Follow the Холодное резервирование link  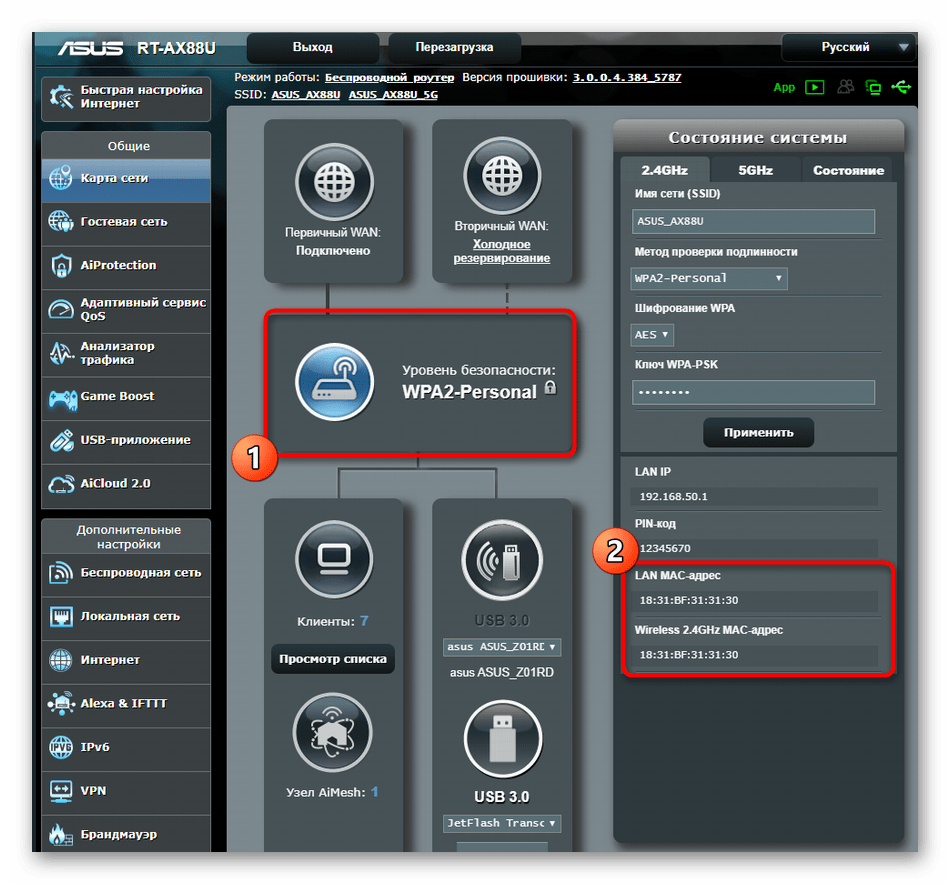click(502, 251)
